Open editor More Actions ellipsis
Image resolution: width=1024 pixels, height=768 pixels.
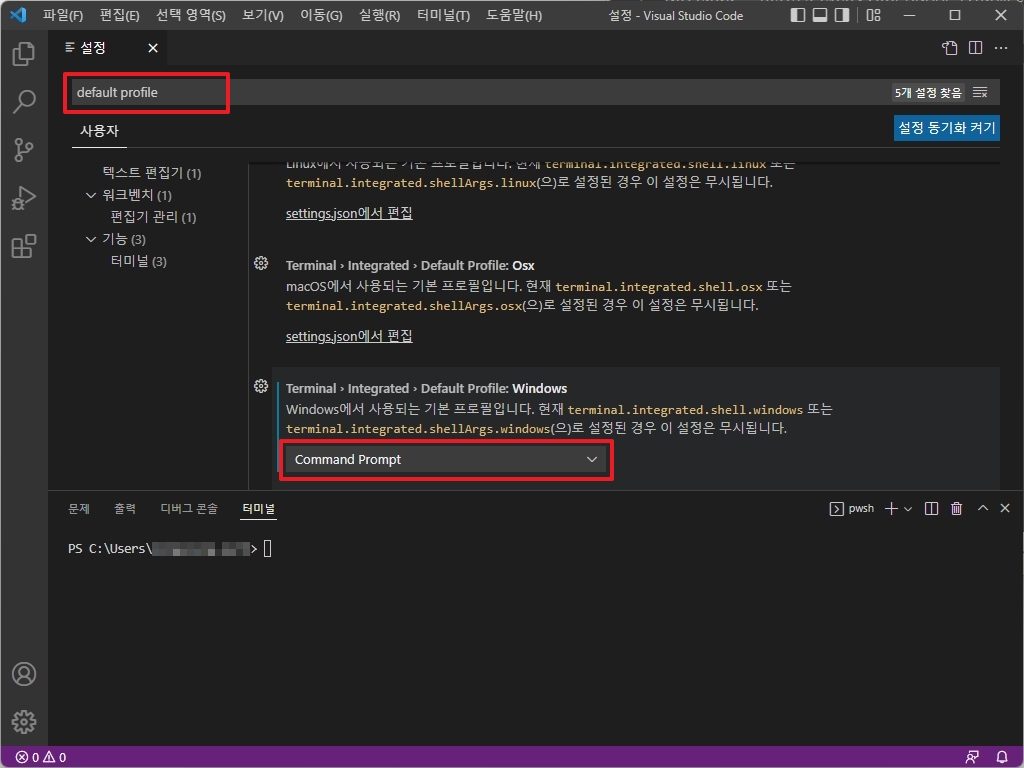pos(1000,48)
